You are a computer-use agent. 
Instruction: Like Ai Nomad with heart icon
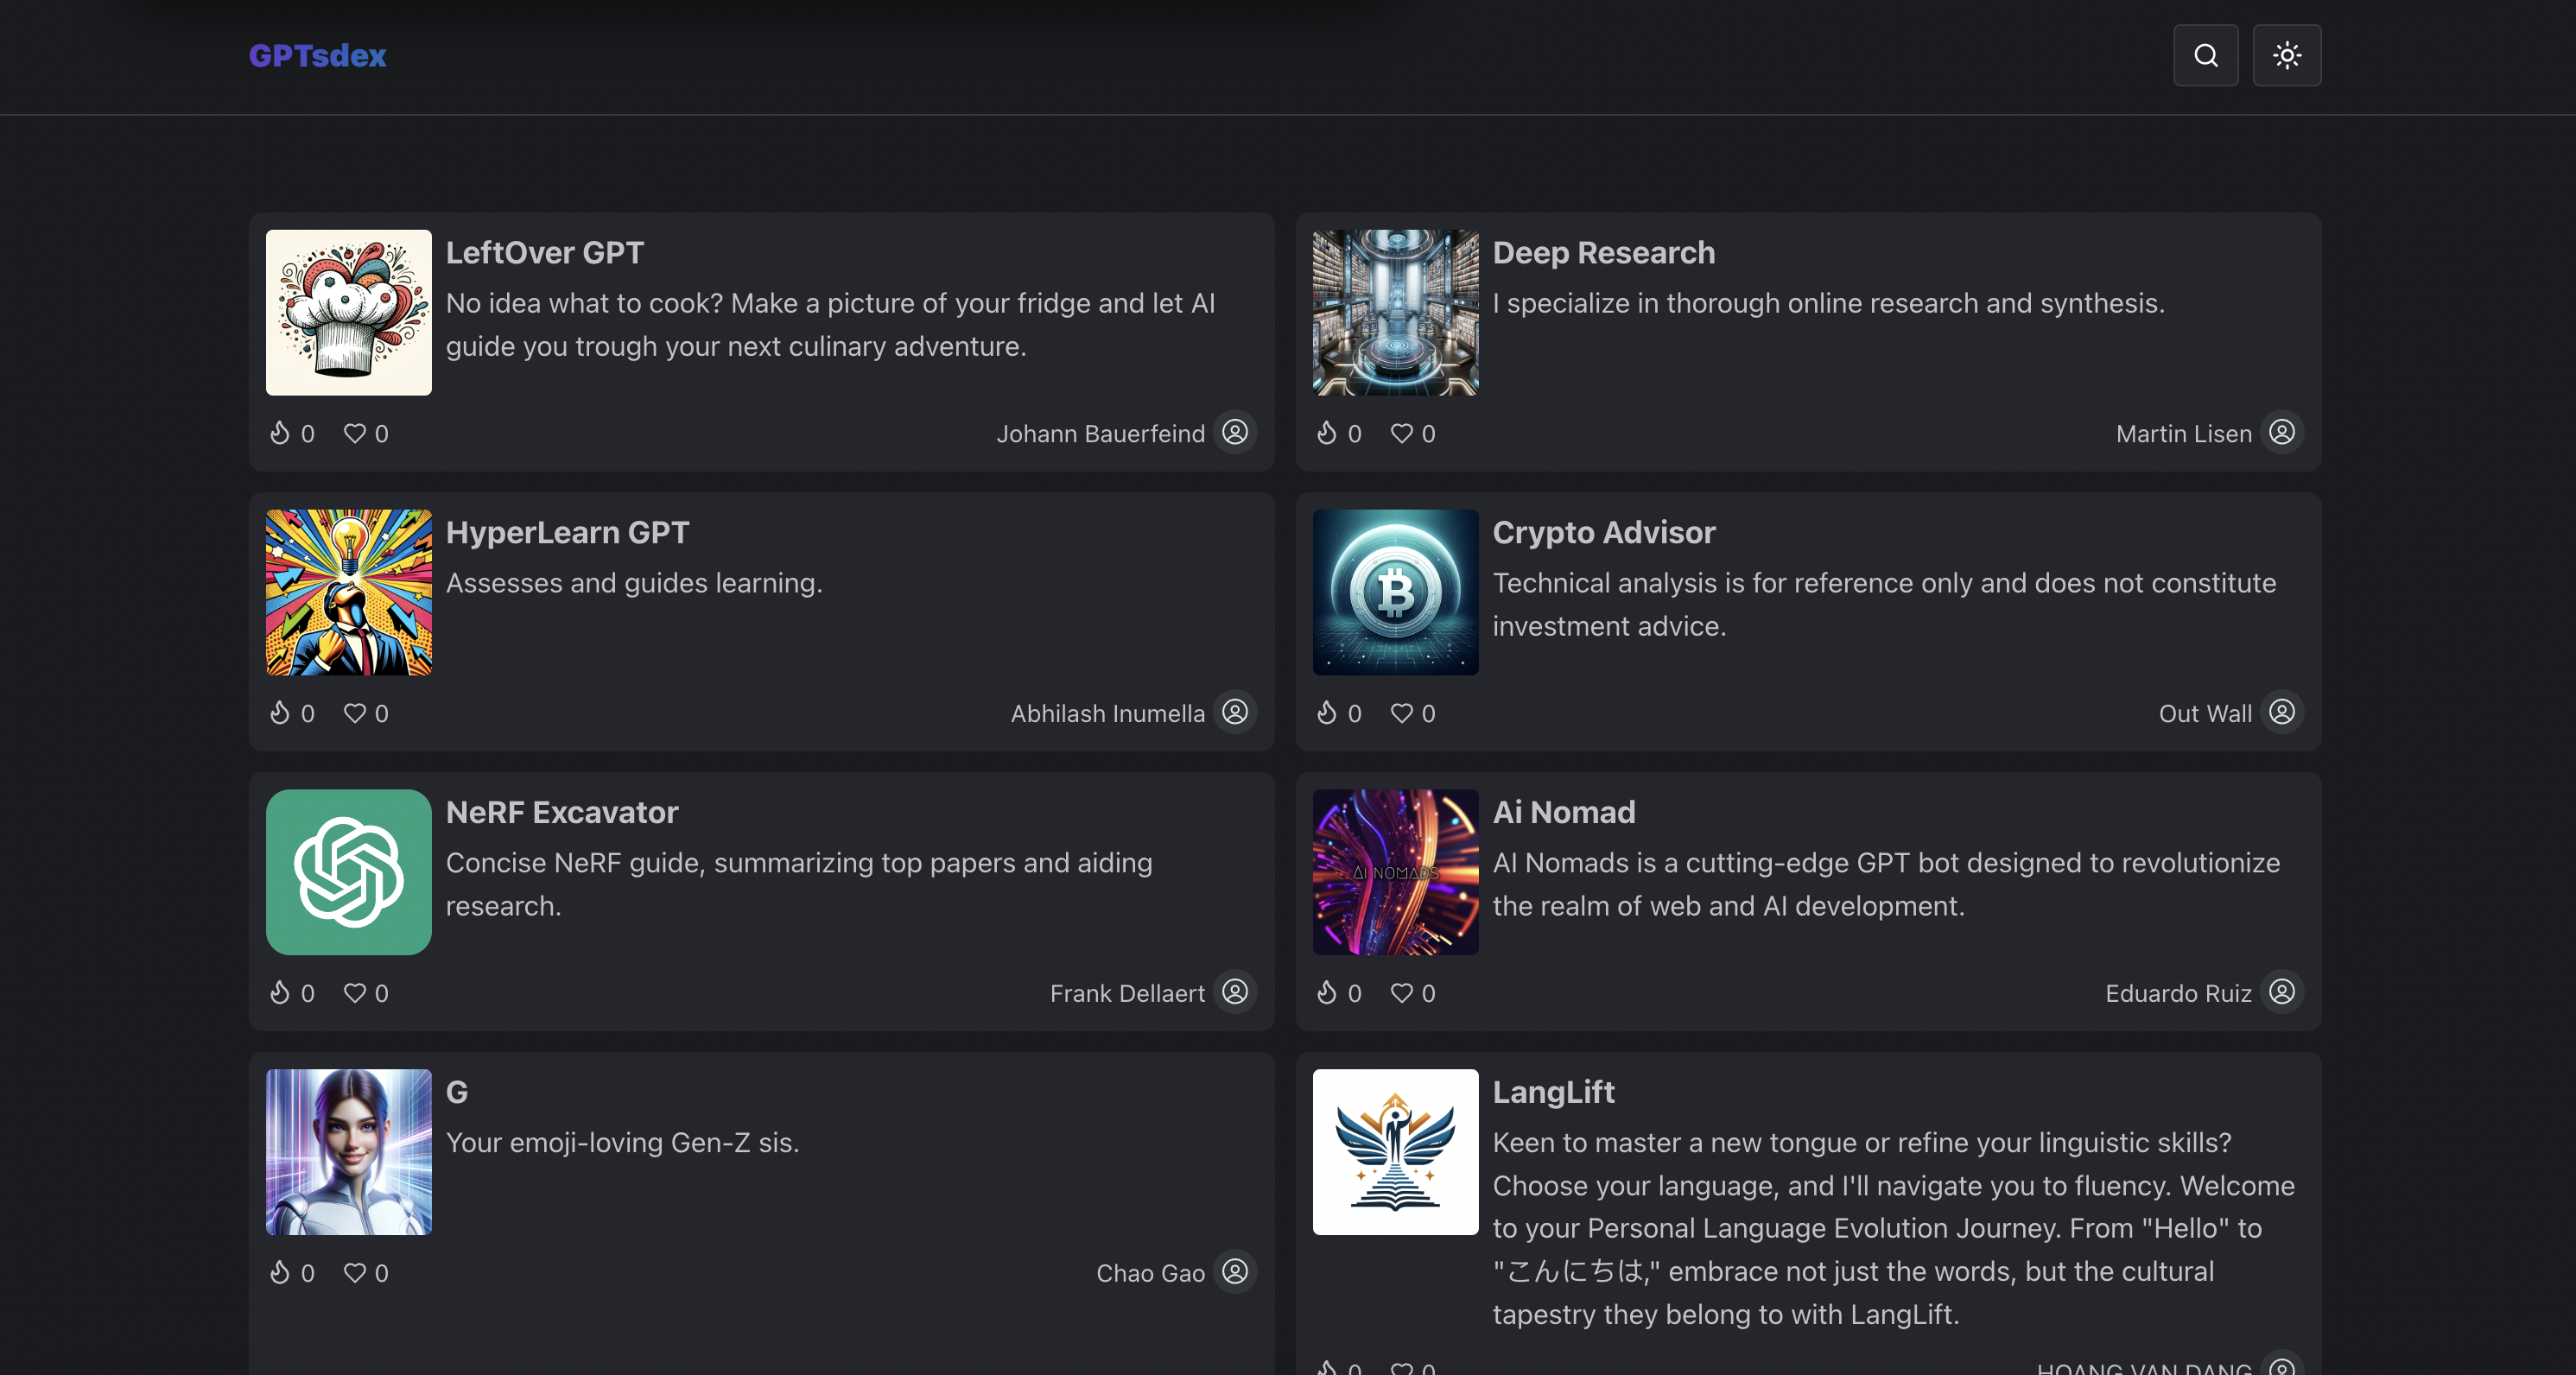coord(1401,993)
